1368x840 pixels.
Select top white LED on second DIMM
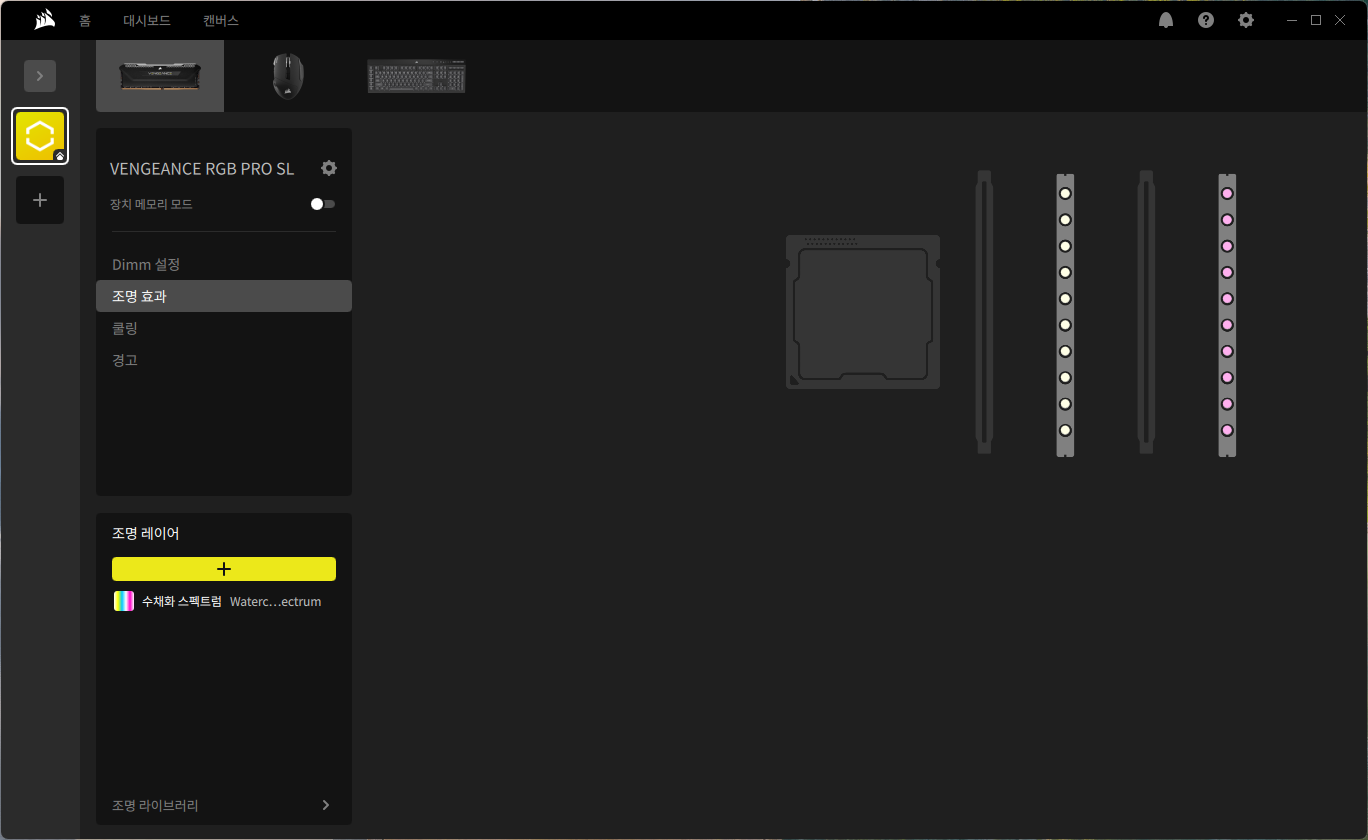coord(1065,194)
